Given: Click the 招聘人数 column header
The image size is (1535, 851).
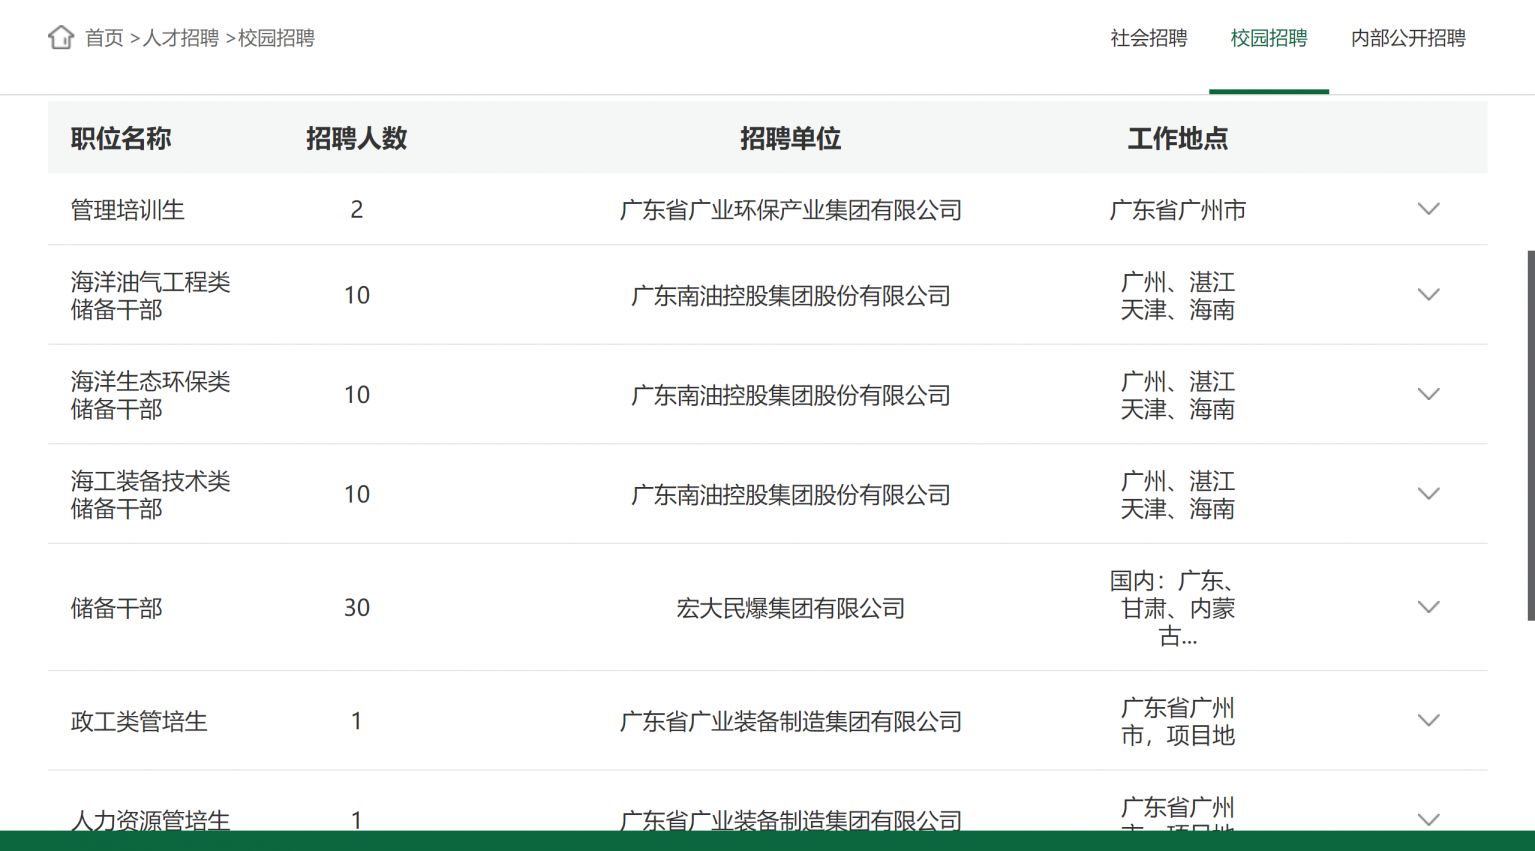Looking at the screenshot, I should pos(356,138).
